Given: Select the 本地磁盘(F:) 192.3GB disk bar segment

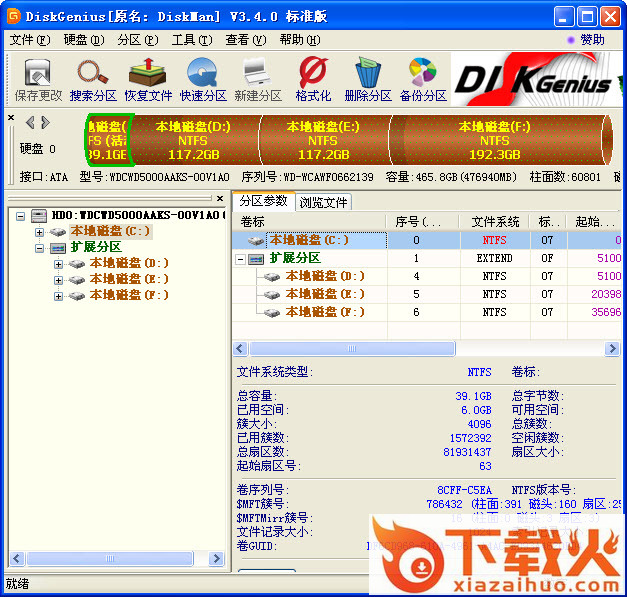Looking at the screenshot, I should 494,141.
